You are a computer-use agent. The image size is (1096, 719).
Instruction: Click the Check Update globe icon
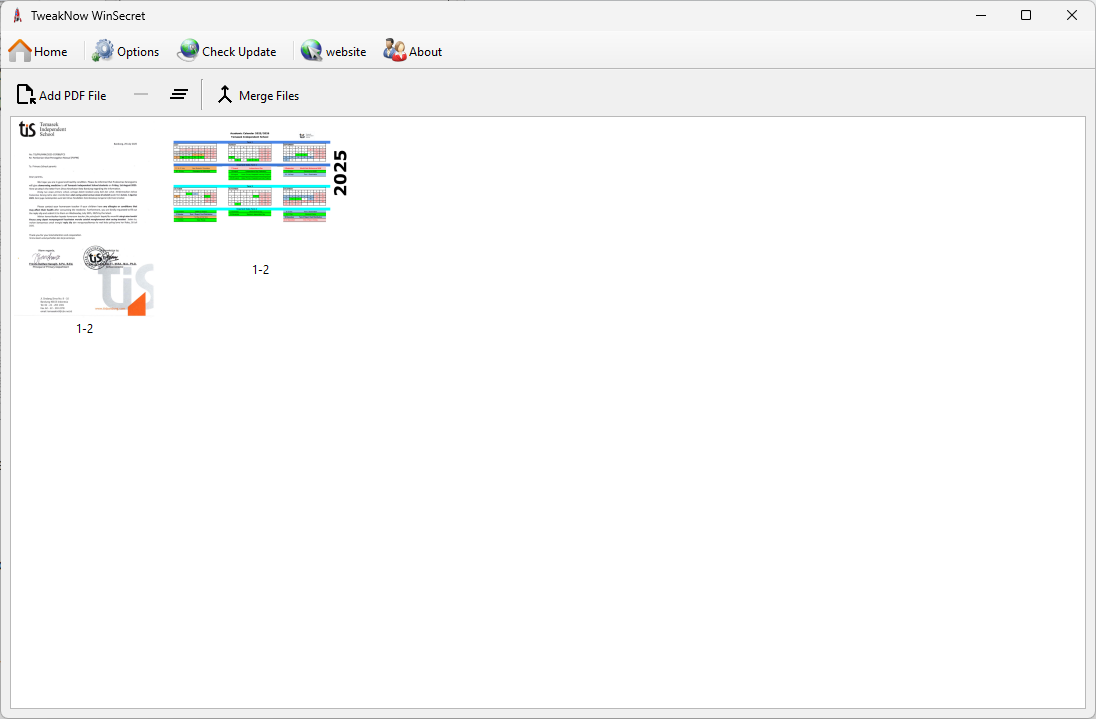(x=188, y=51)
